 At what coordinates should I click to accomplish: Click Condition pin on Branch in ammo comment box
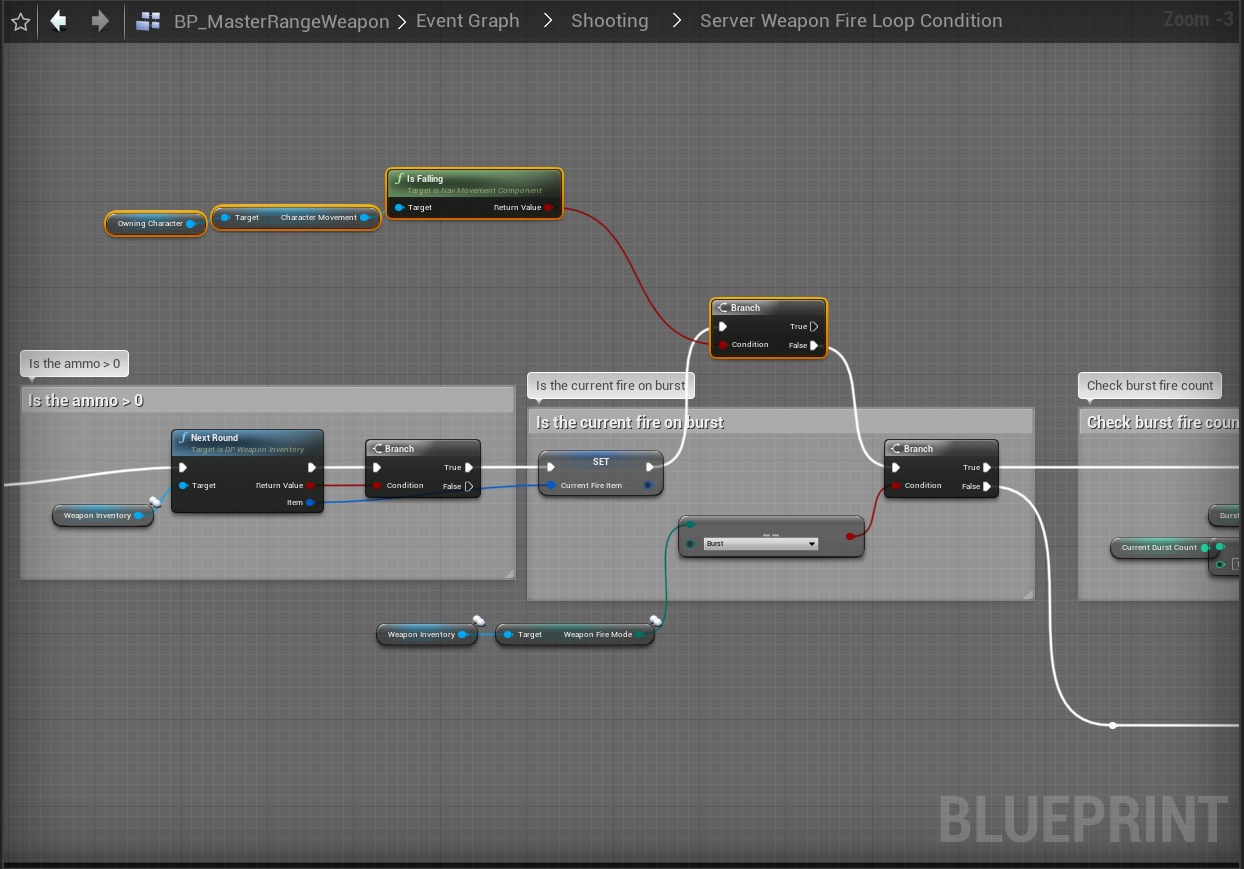377,486
